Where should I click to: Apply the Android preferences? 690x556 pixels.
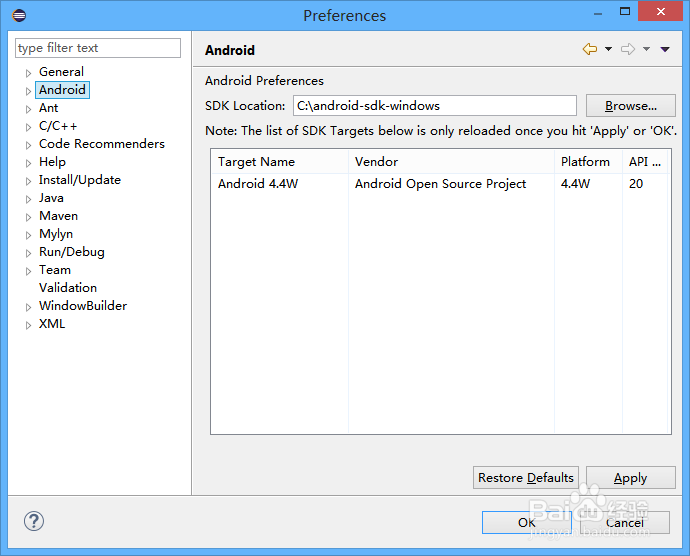(x=630, y=478)
